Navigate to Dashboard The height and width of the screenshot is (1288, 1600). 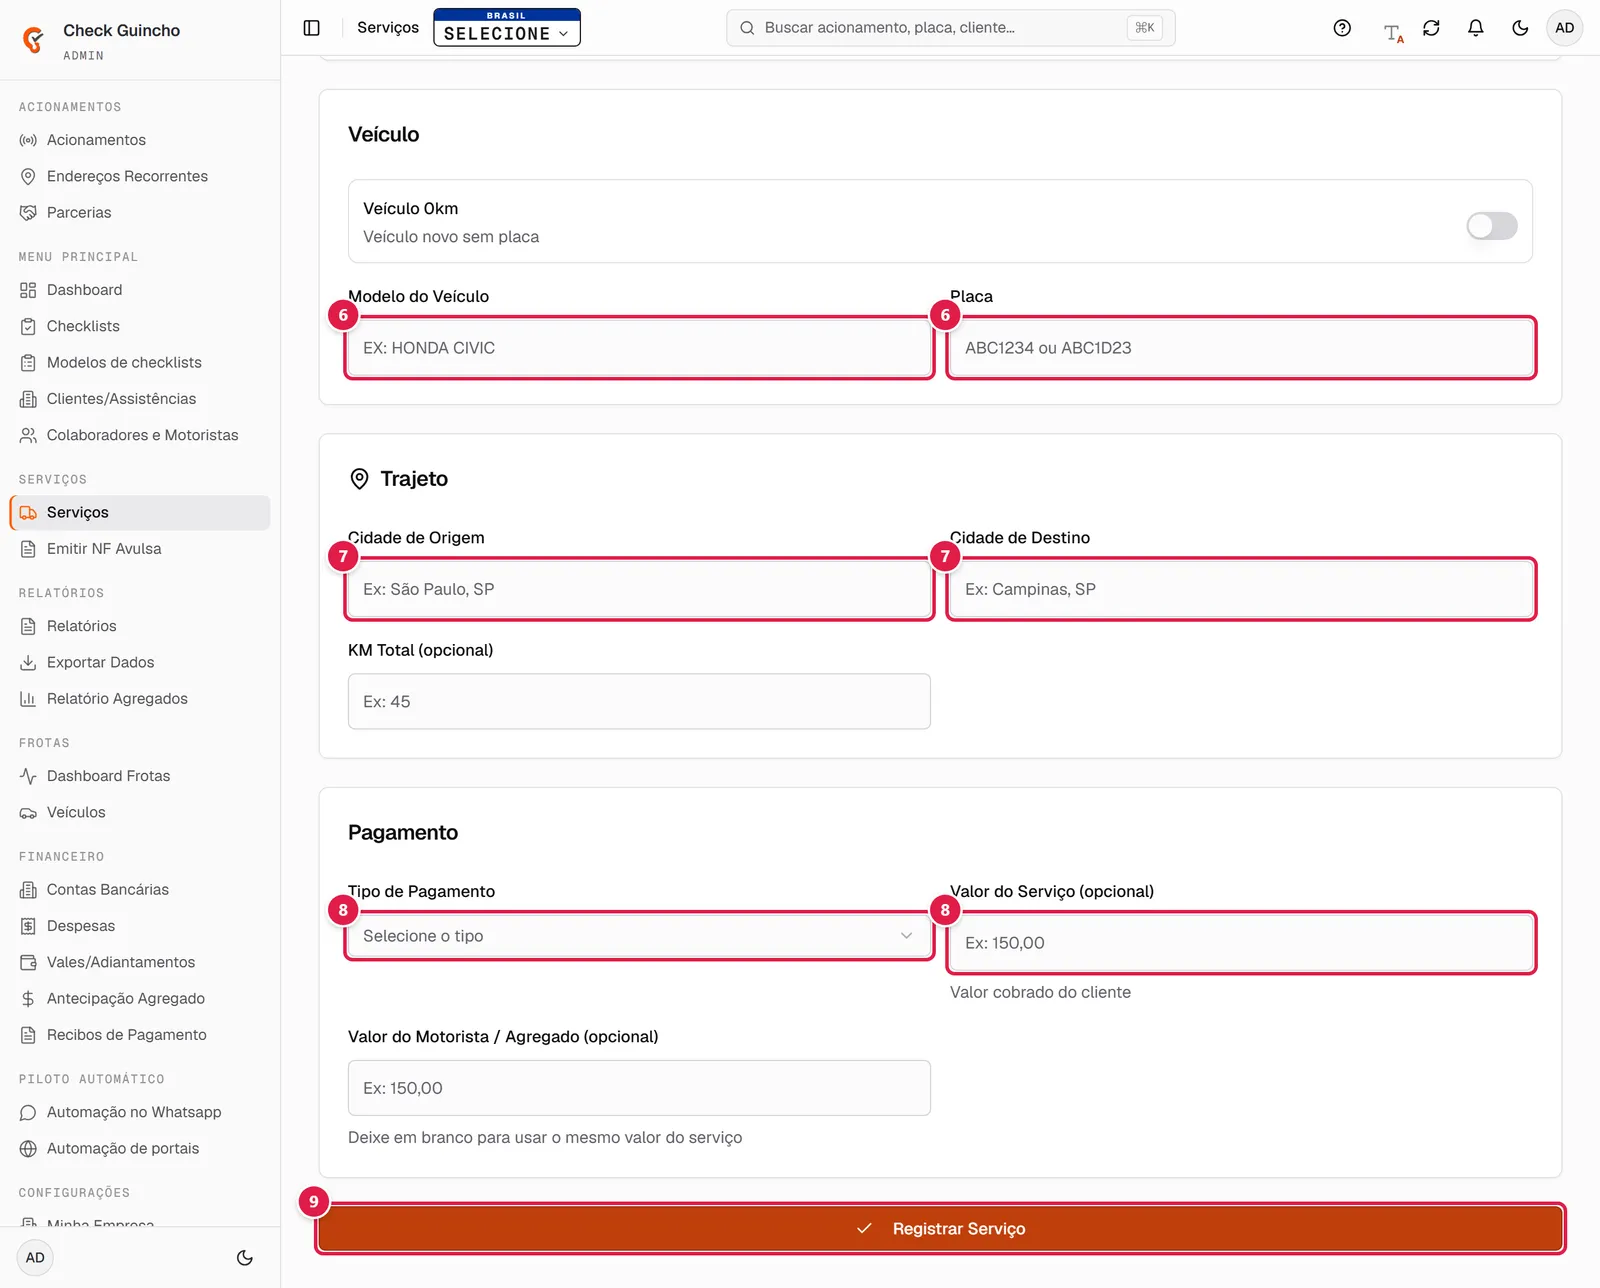point(140,290)
